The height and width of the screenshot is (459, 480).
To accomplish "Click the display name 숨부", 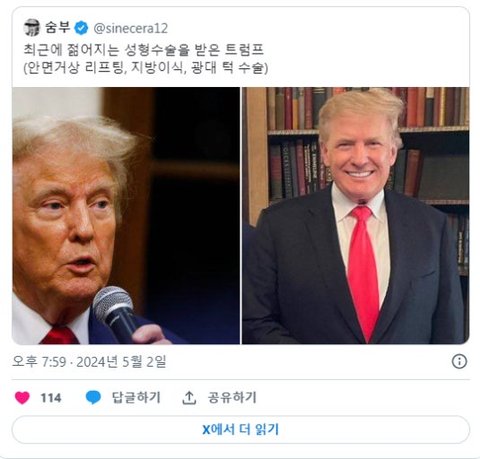I will [x=58, y=27].
